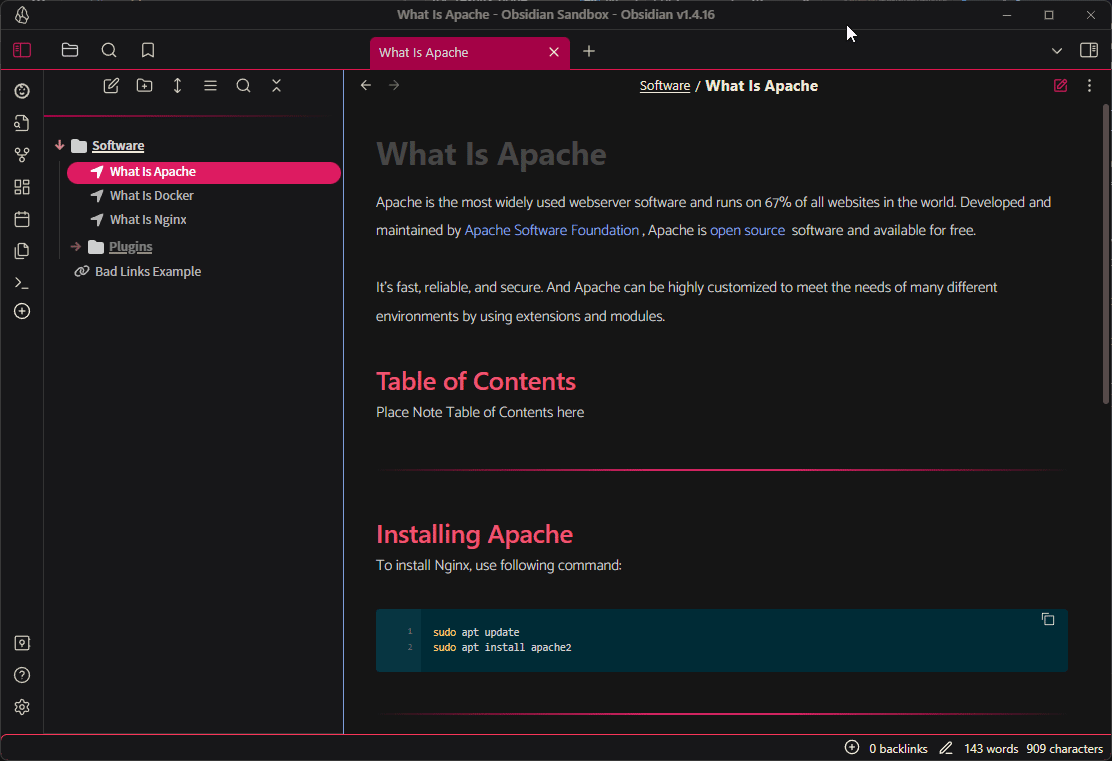Open the note's more options menu

pyautogui.click(x=1089, y=86)
